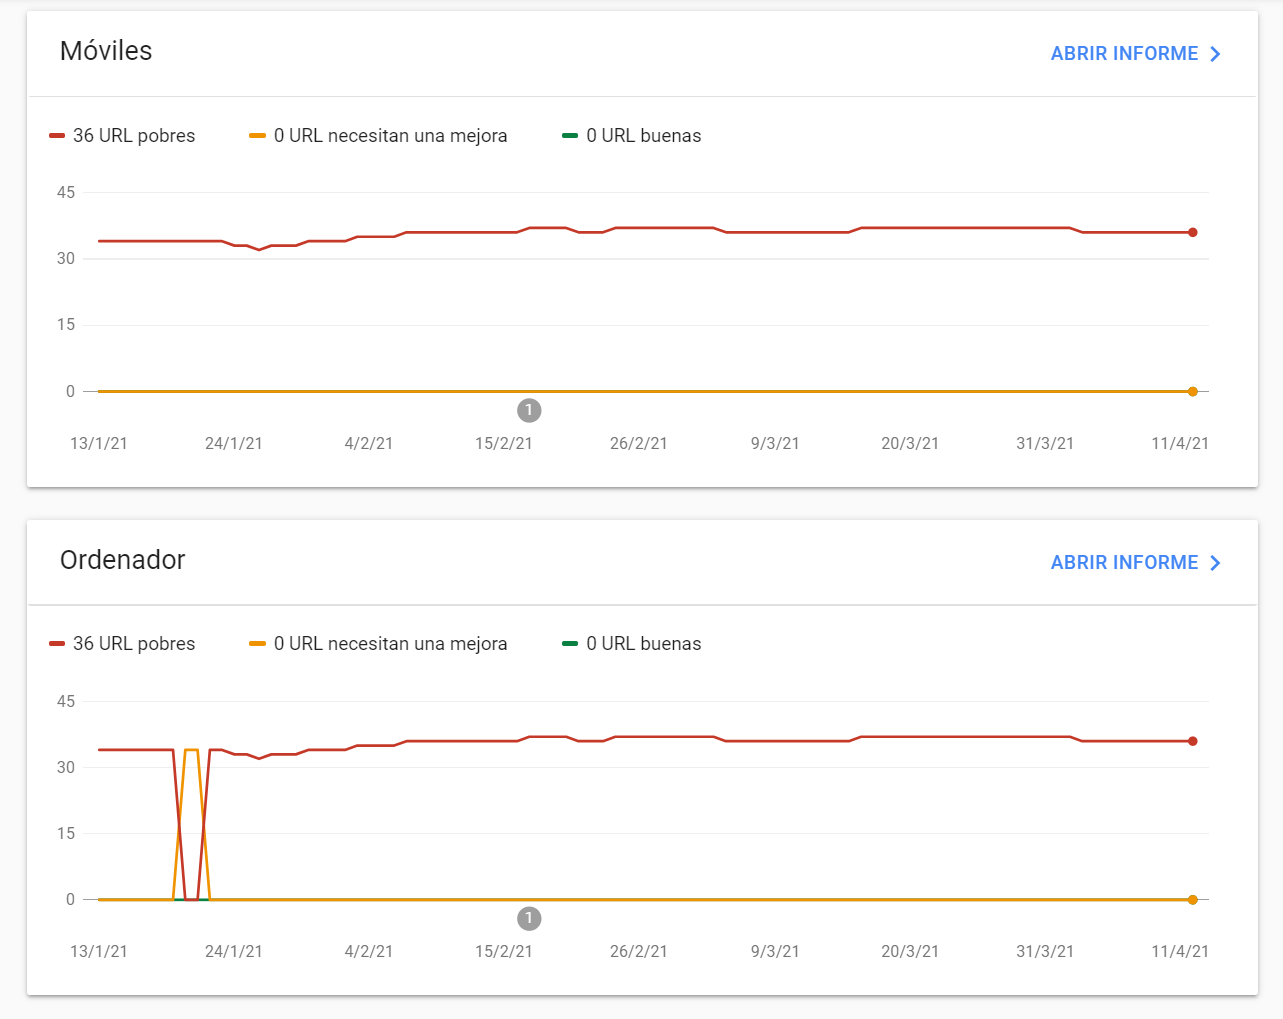Click the 24/1/21 date label in Ordenador chart
The width and height of the screenshot is (1283, 1019).
point(234,951)
